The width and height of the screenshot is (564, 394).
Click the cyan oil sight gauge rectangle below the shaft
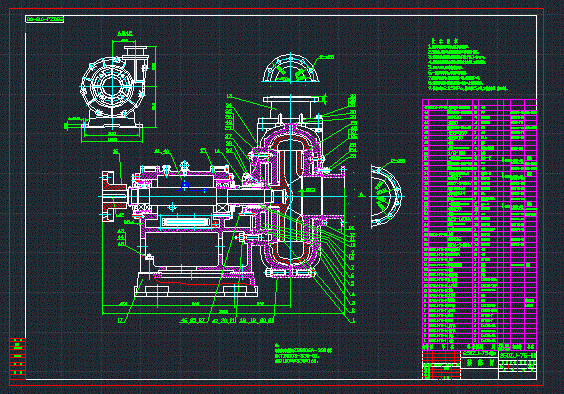tap(186, 222)
